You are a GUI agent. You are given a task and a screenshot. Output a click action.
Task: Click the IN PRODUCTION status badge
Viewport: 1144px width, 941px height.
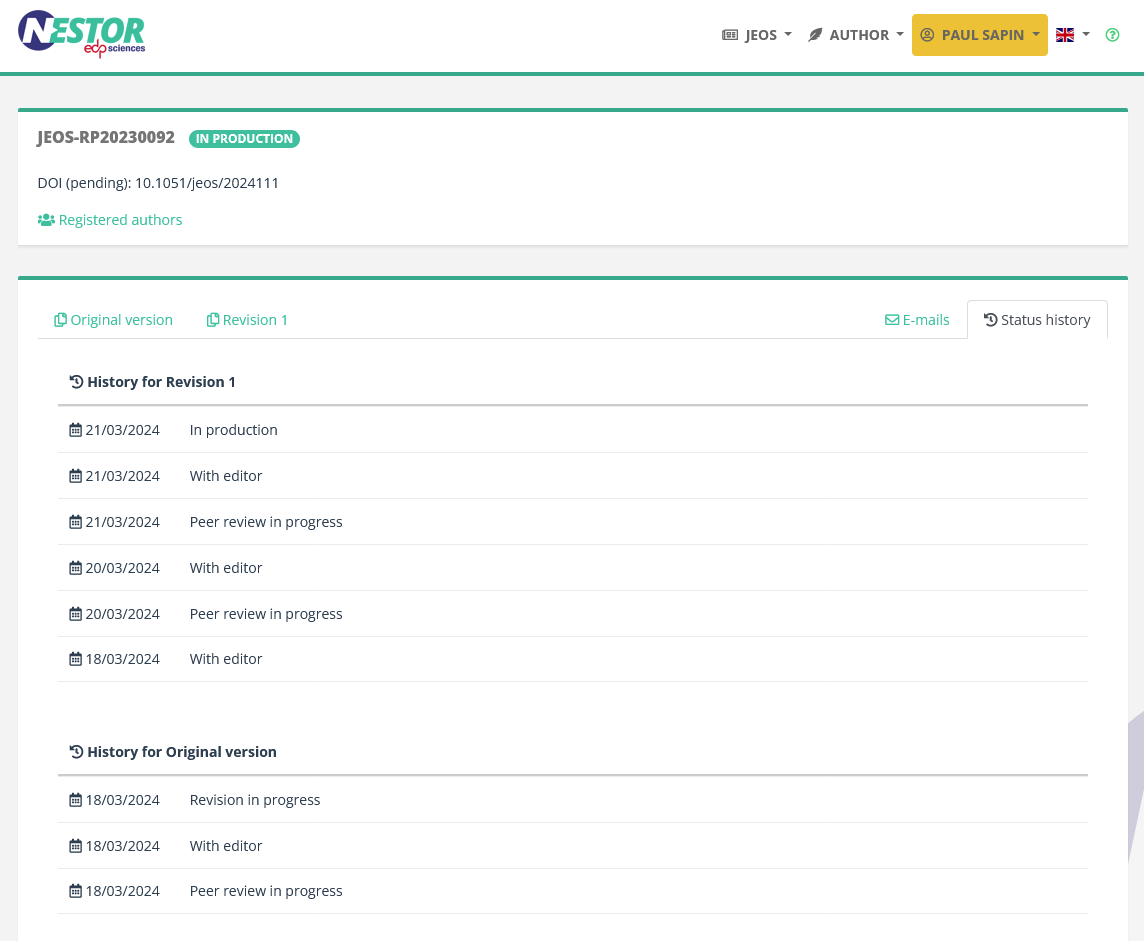244,139
